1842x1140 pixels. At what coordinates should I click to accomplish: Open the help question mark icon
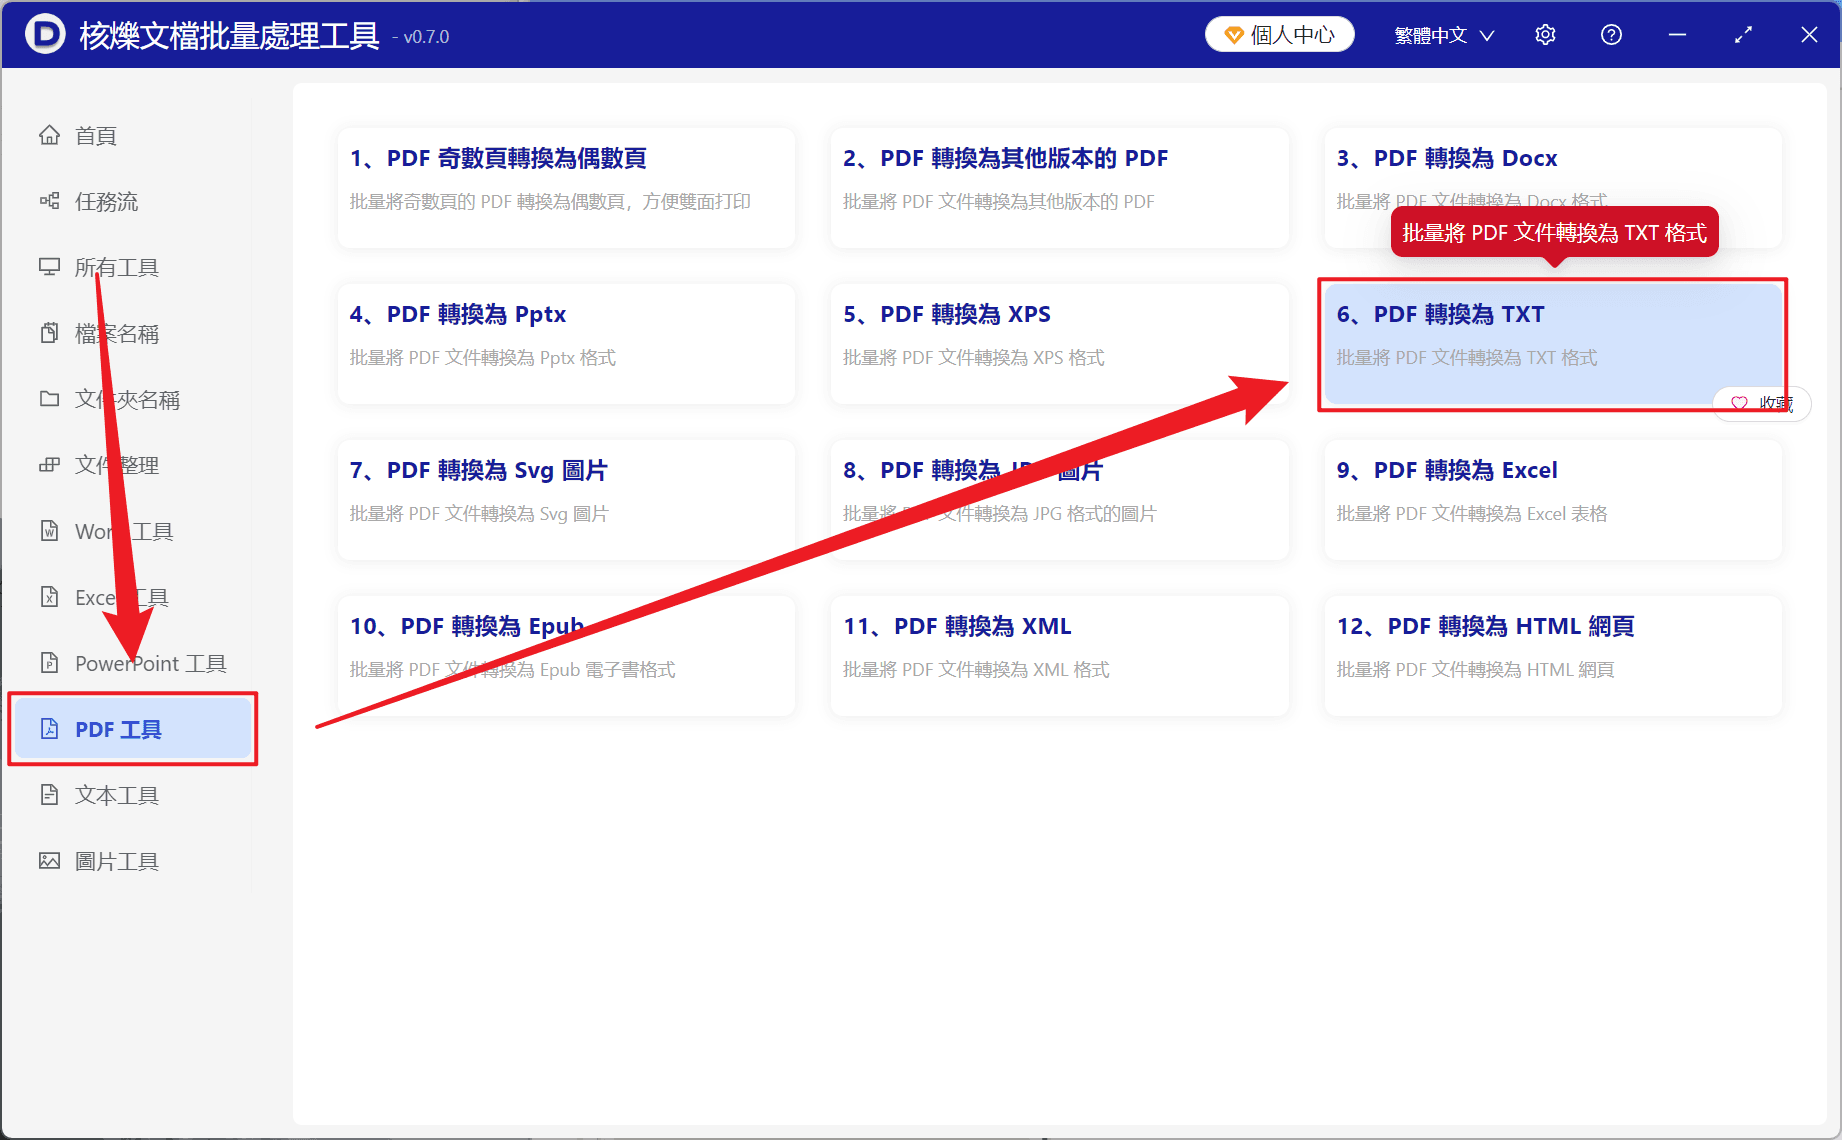tap(1611, 35)
